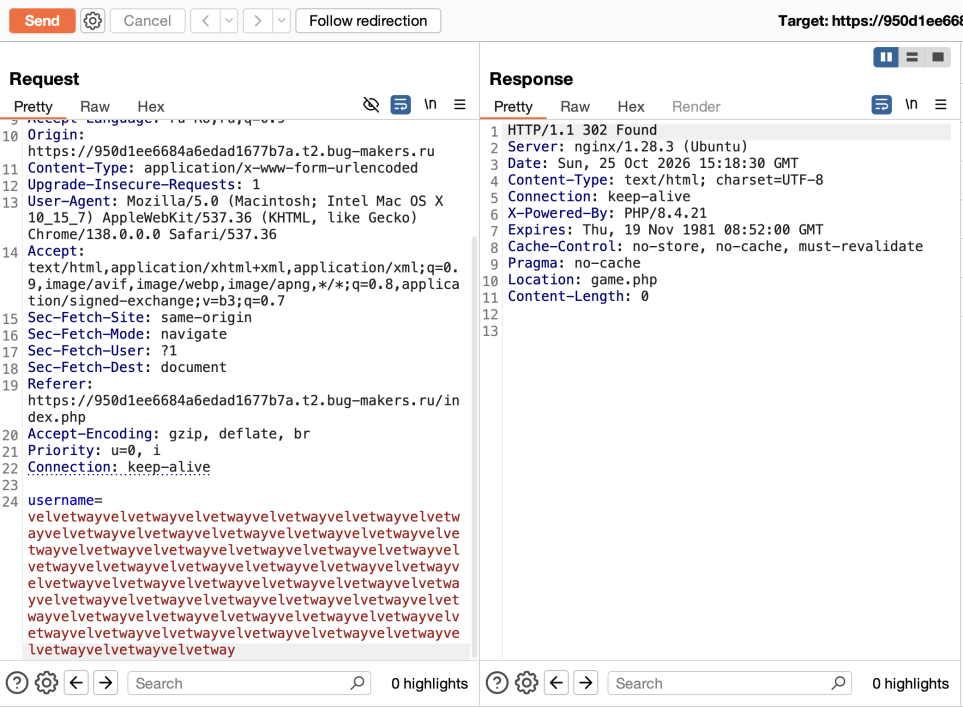
Task: Open the Request Hex tab
Action: 151,107
